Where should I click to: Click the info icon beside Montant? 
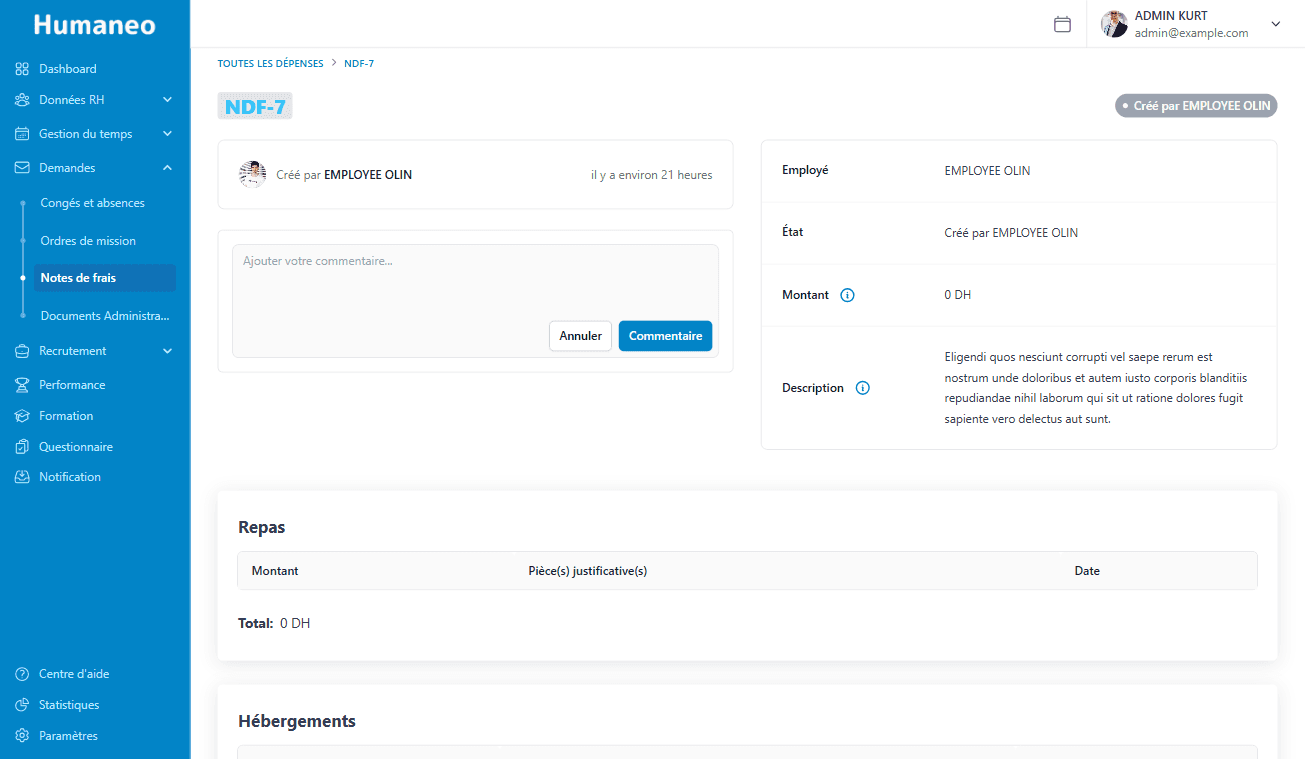pyautogui.click(x=848, y=295)
